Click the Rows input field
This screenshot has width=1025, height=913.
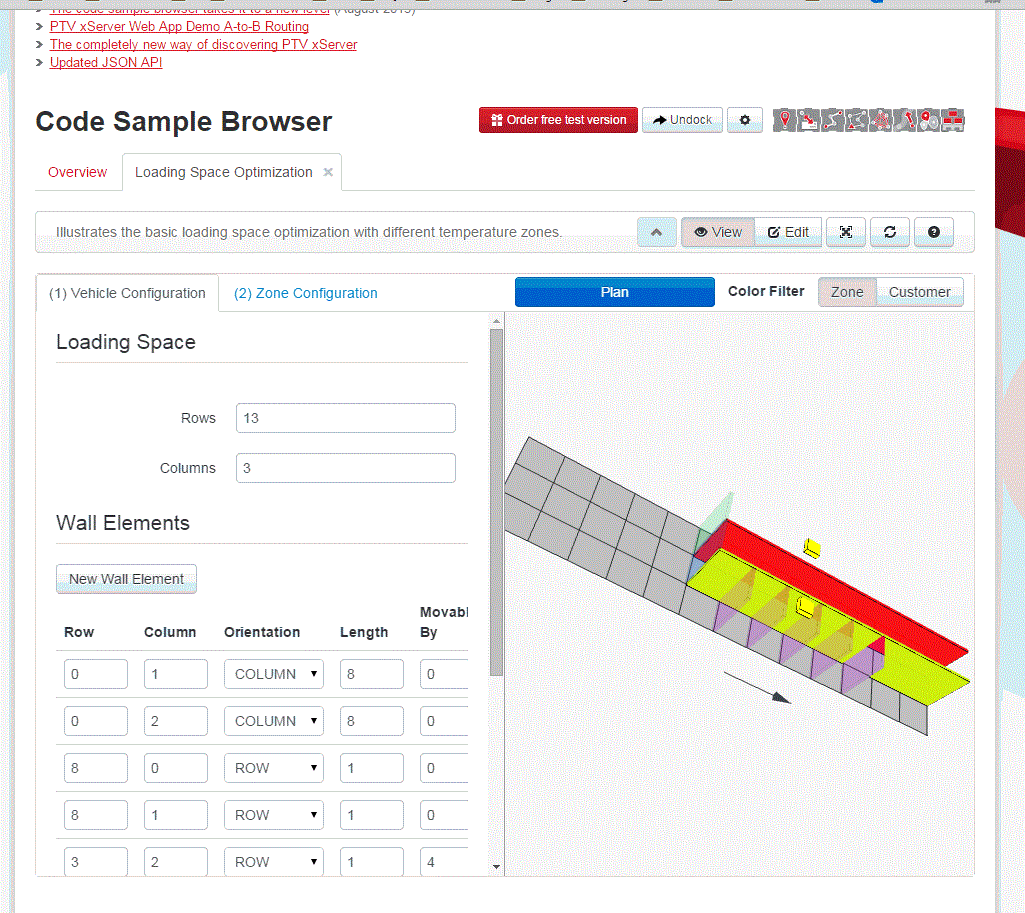click(x=345, y=418)
